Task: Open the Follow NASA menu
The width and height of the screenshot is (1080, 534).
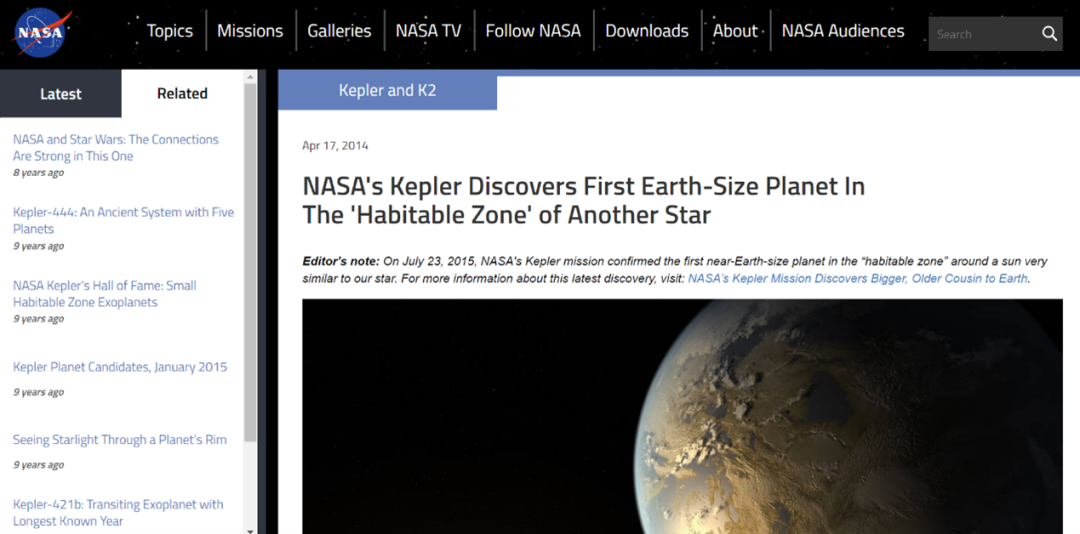Action: [x=533, y=31]
